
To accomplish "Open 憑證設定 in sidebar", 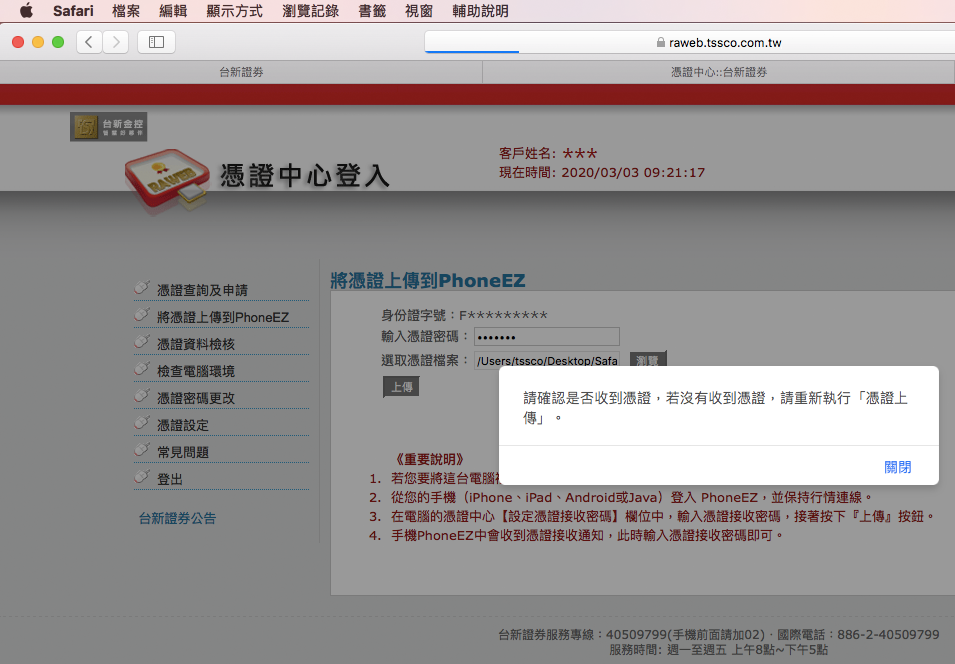I will tap(183, 425).
